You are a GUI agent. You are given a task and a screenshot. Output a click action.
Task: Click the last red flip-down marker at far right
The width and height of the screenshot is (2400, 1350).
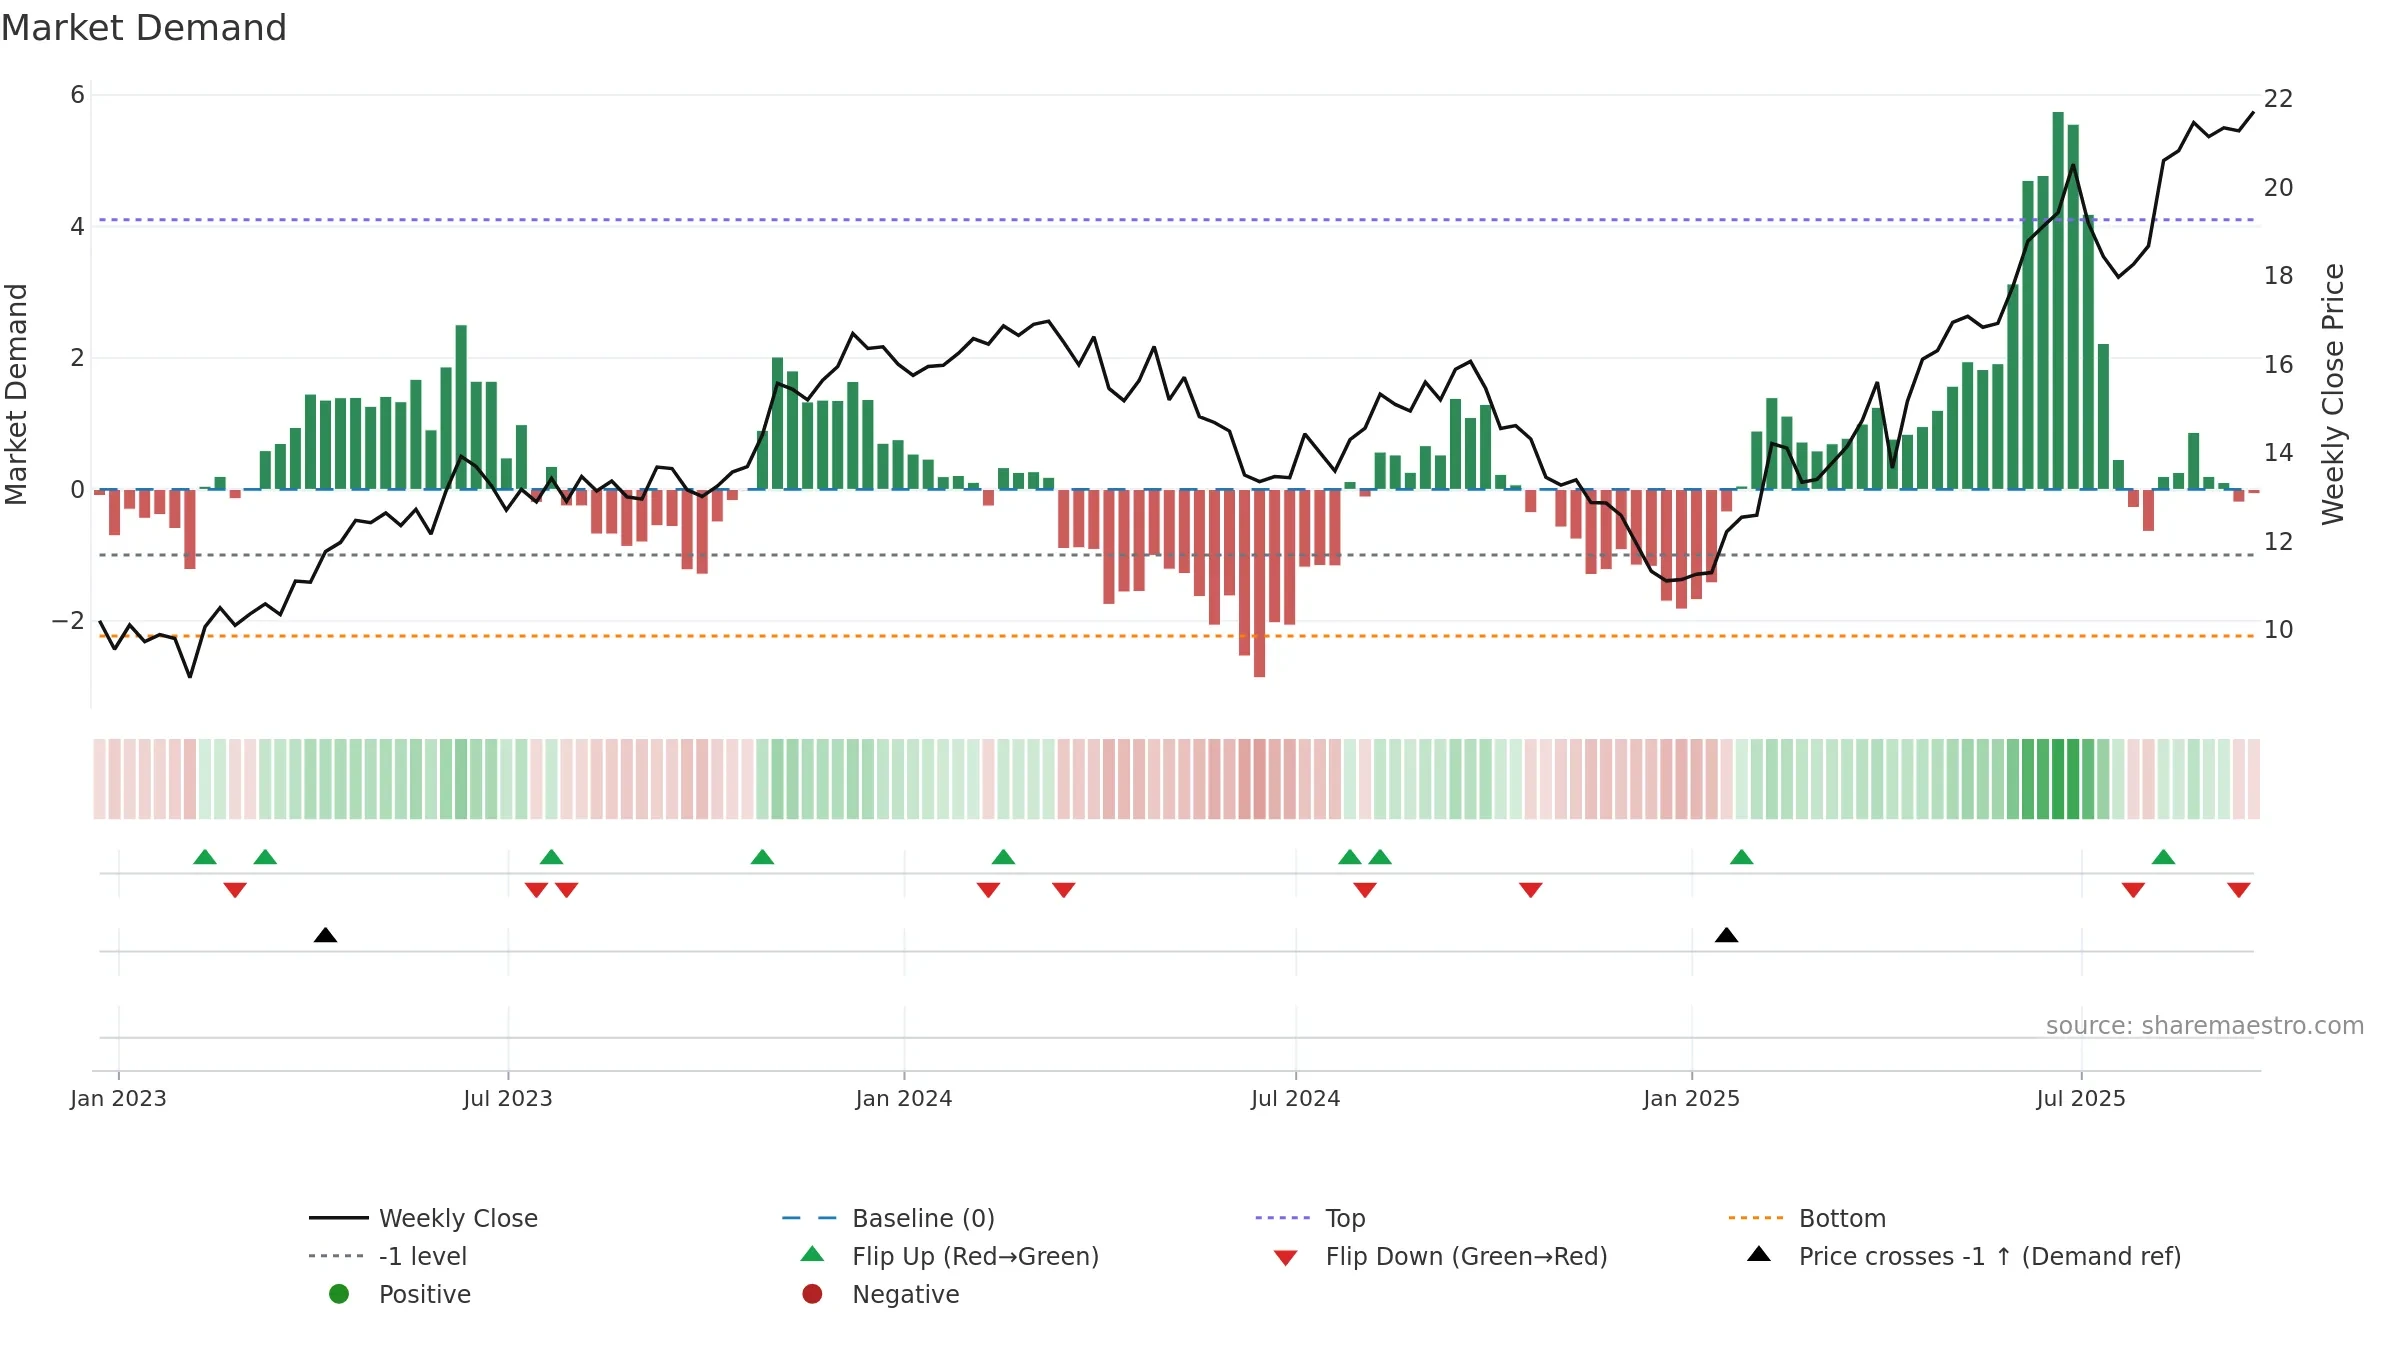[x=2239, y=890]
